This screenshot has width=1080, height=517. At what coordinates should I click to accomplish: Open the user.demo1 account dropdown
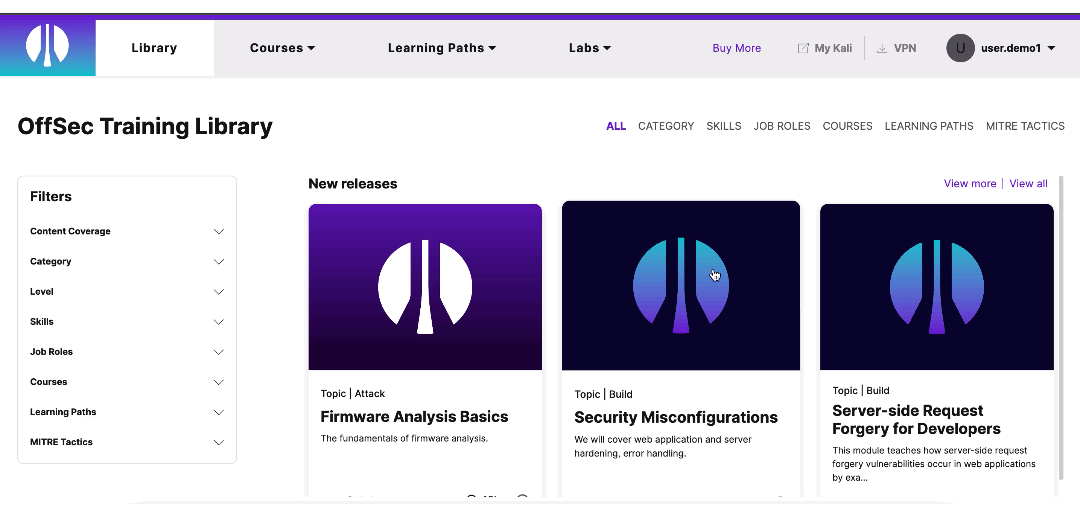click(x=1018, y=48)
